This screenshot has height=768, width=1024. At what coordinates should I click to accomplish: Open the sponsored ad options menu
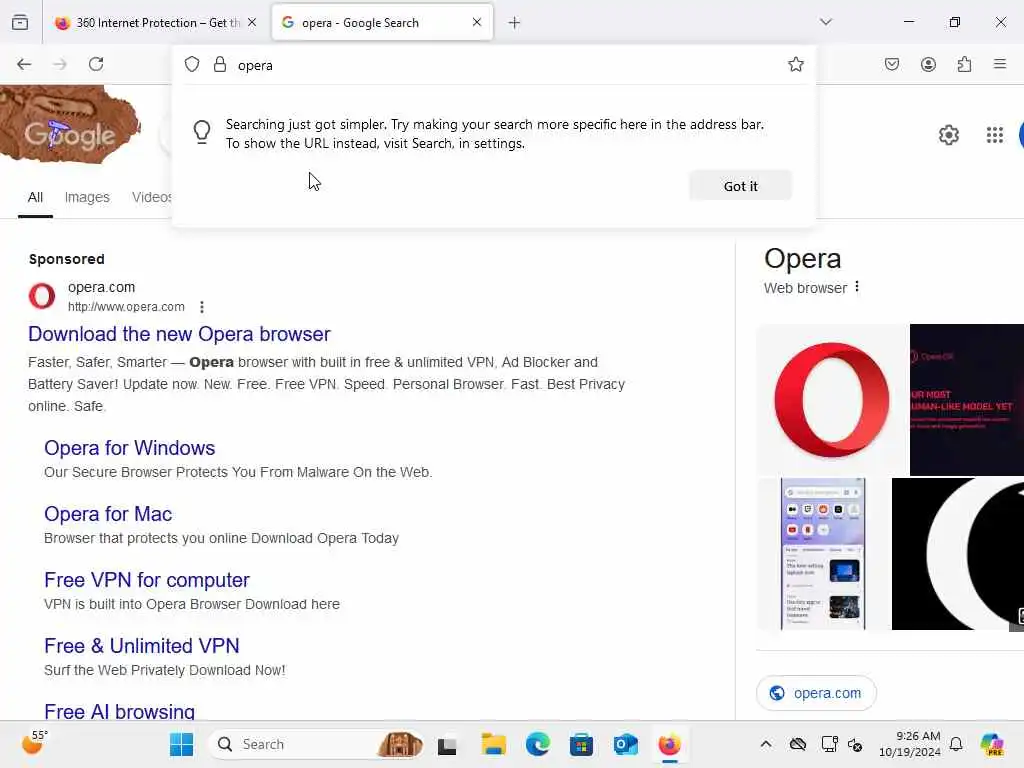coord(202,307)
